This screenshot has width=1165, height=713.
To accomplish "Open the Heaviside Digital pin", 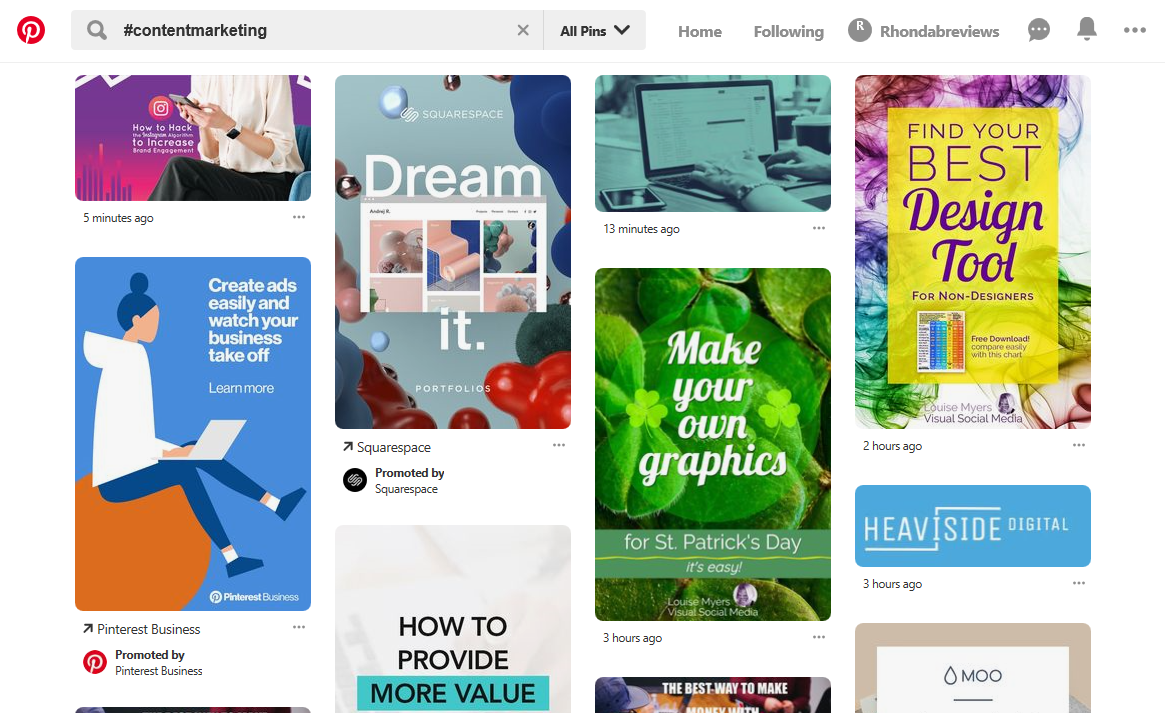I will tap(973, 526).
